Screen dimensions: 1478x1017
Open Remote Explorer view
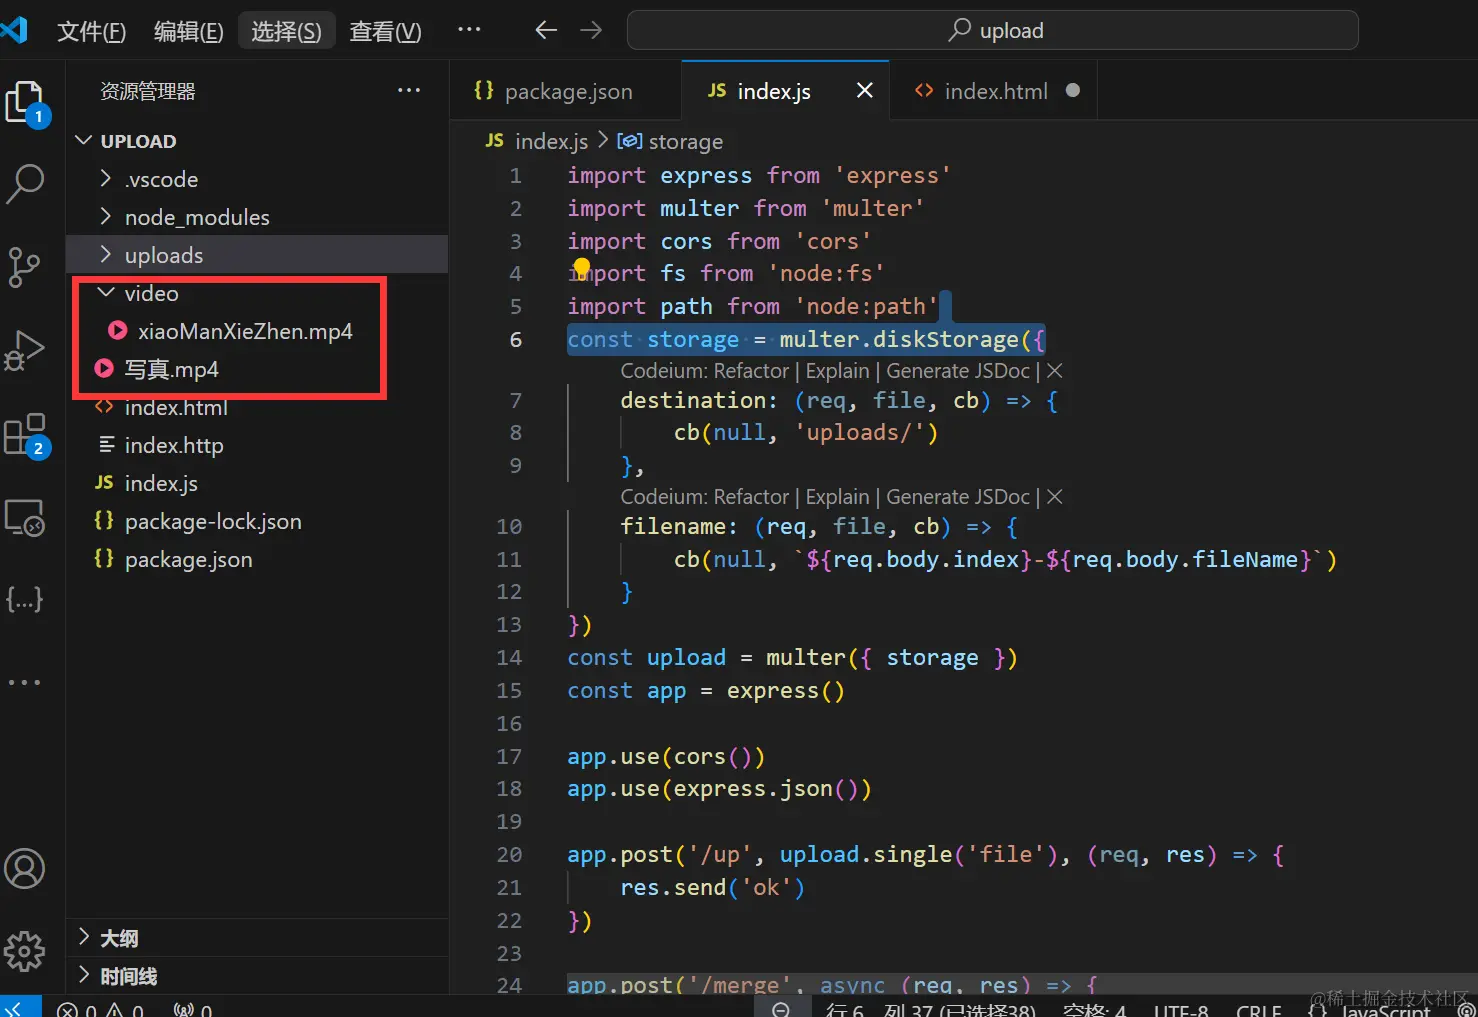[25, 518]
